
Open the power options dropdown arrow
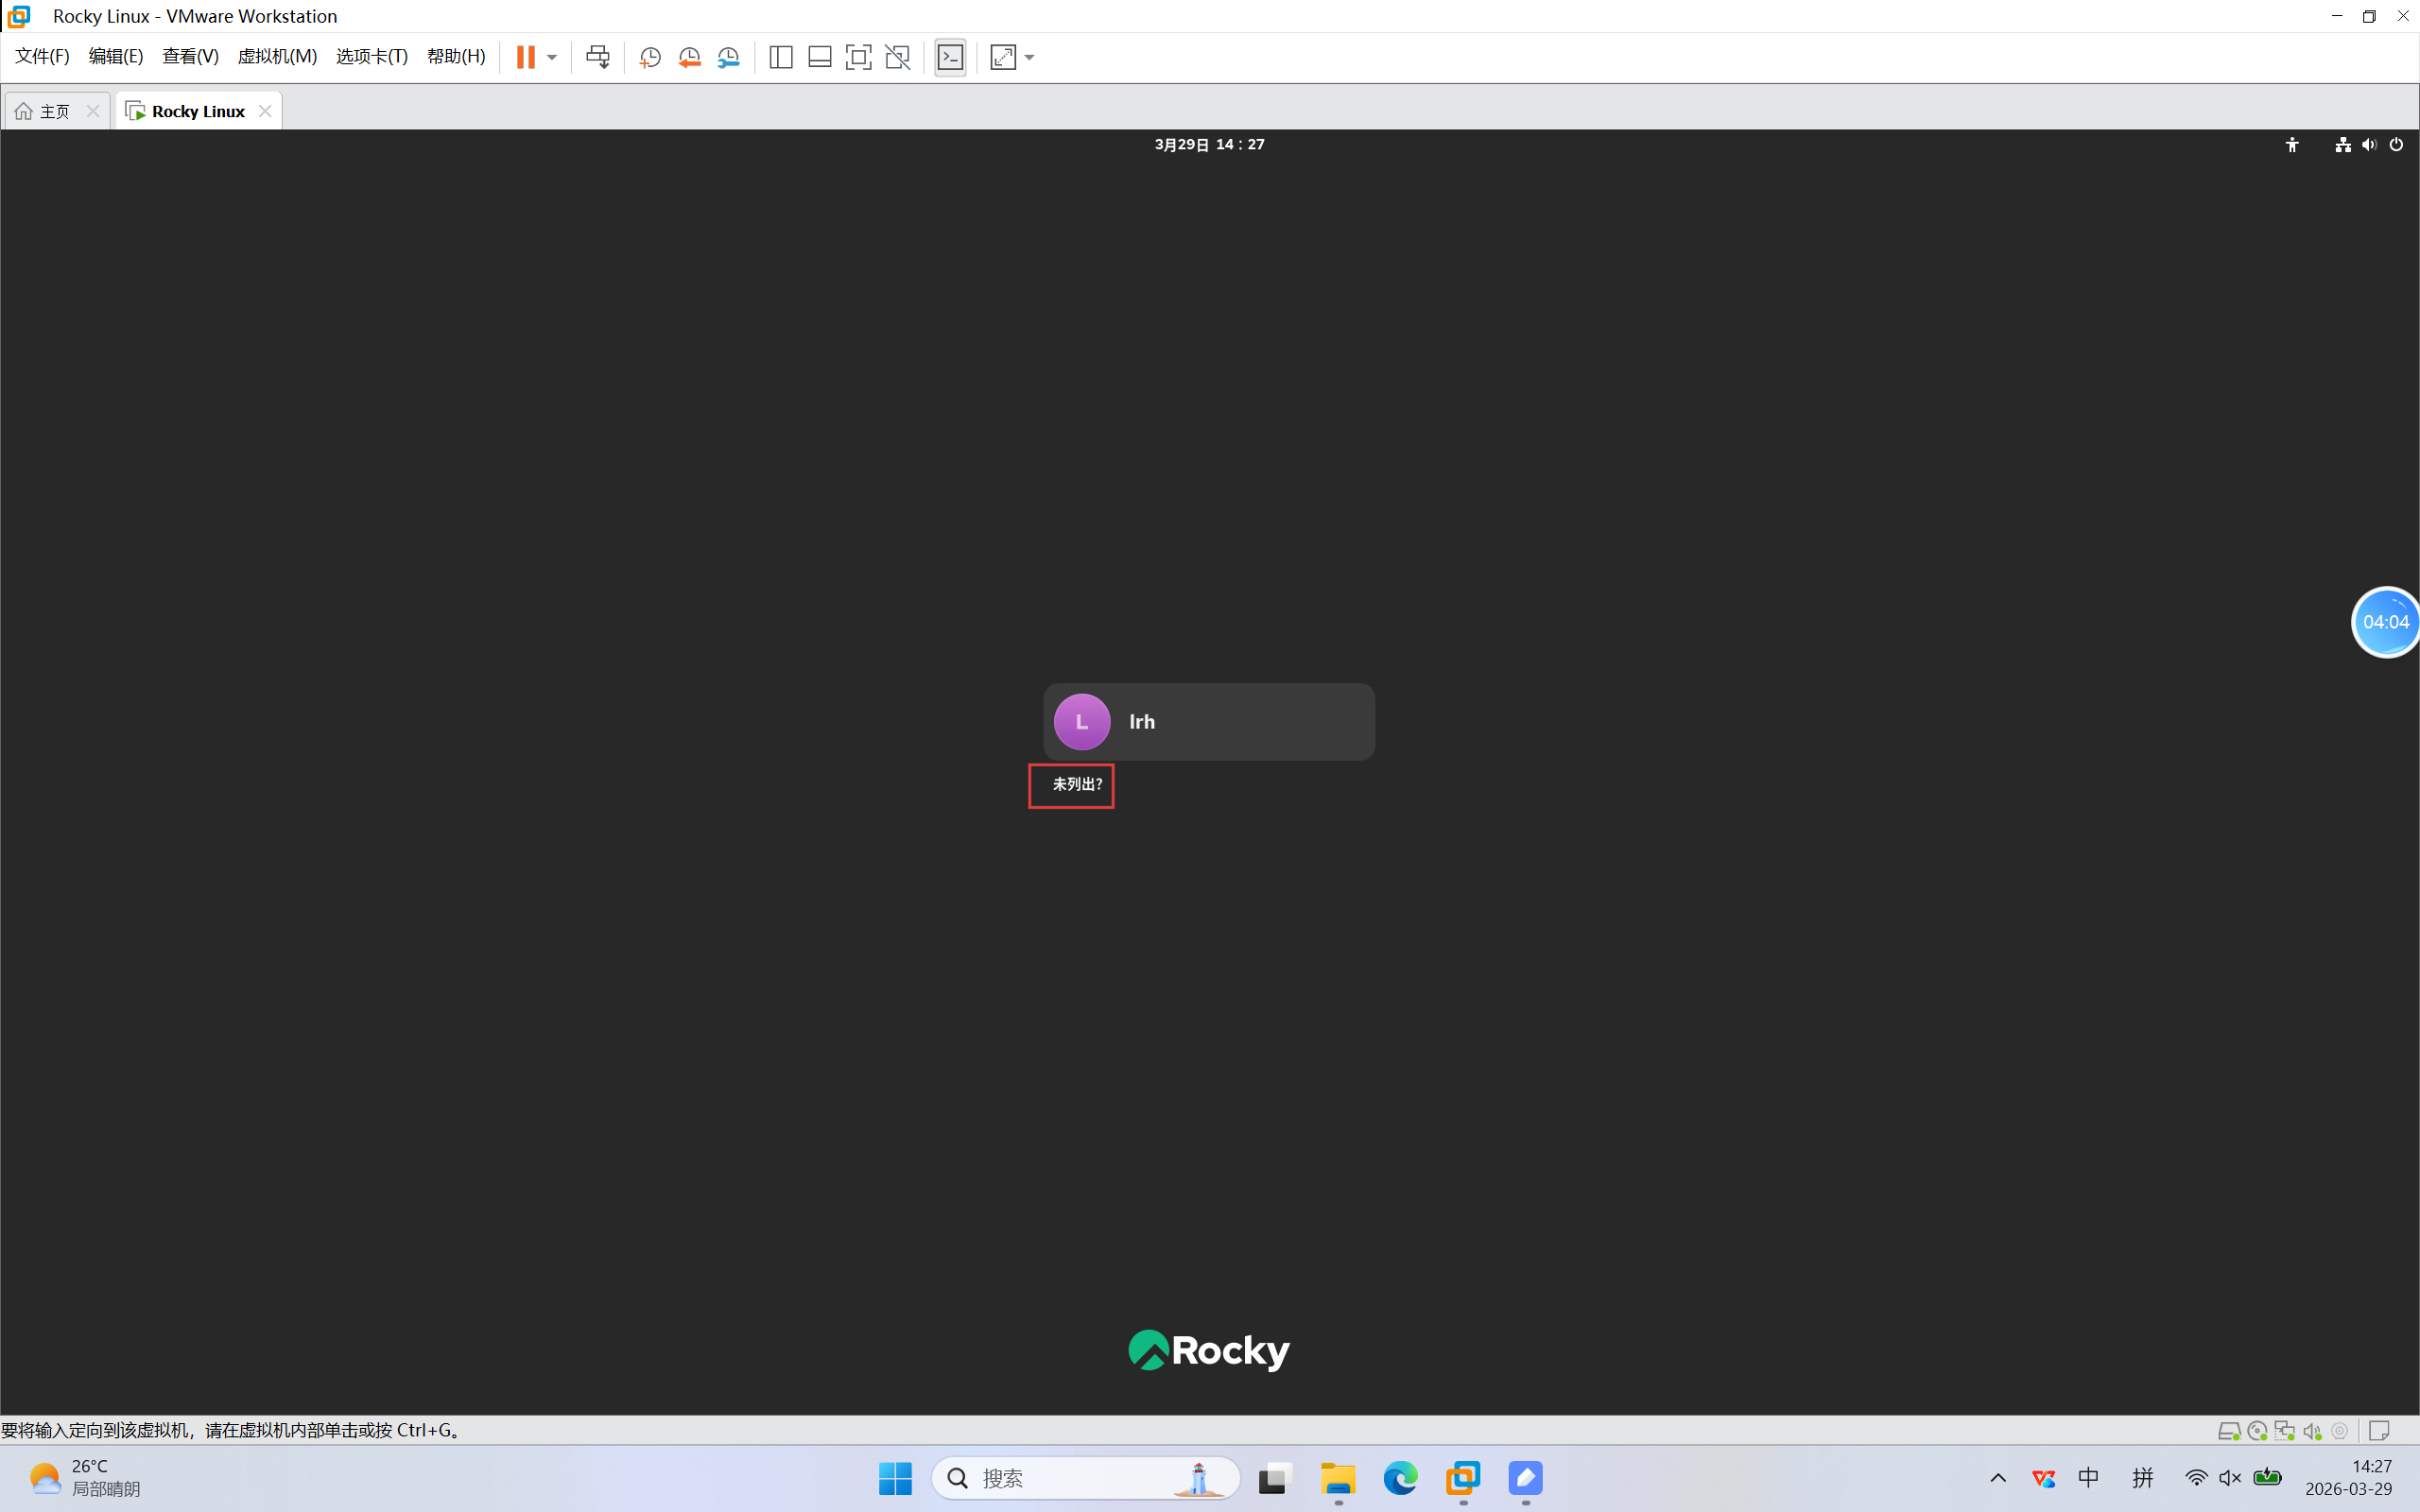click(552, 57)
